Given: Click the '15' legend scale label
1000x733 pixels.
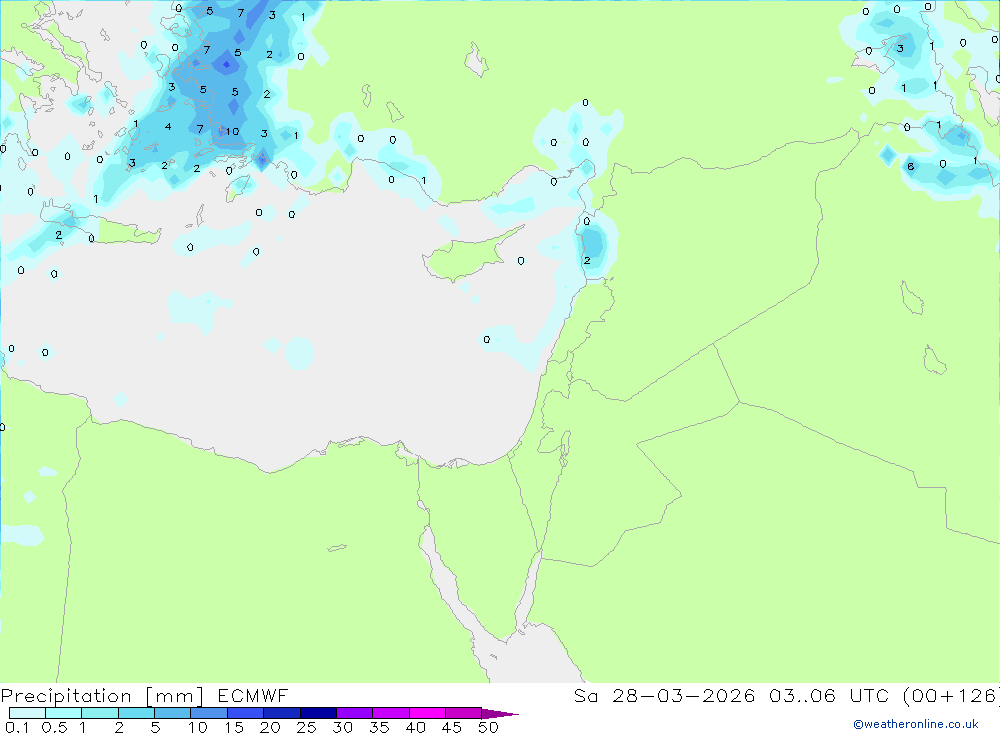Looking at the screenshot, I should [234, 727].
